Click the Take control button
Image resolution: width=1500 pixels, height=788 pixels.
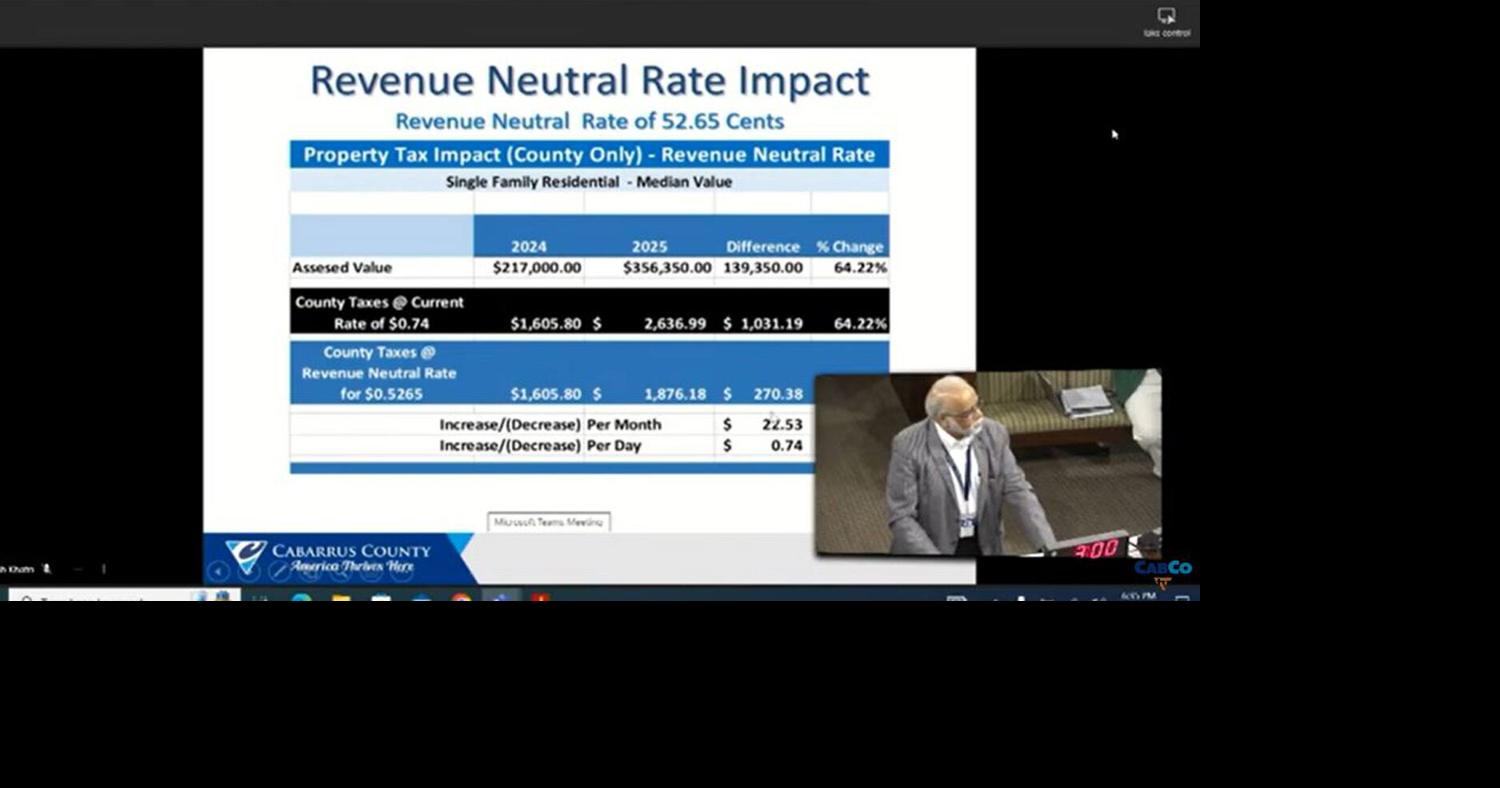(1166, 22)
